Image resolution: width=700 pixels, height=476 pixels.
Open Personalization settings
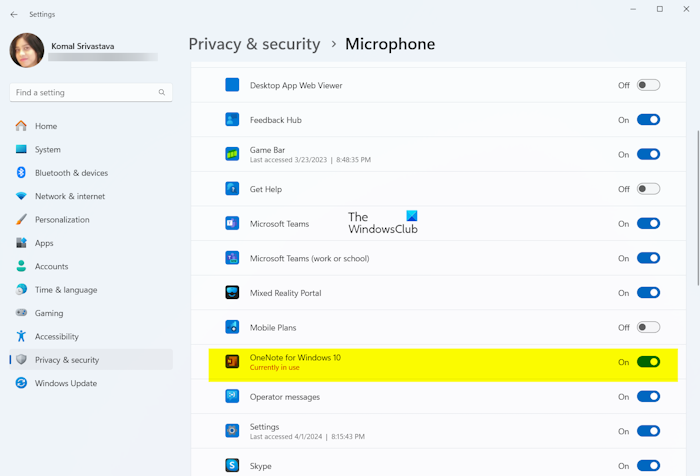point(91,219)
